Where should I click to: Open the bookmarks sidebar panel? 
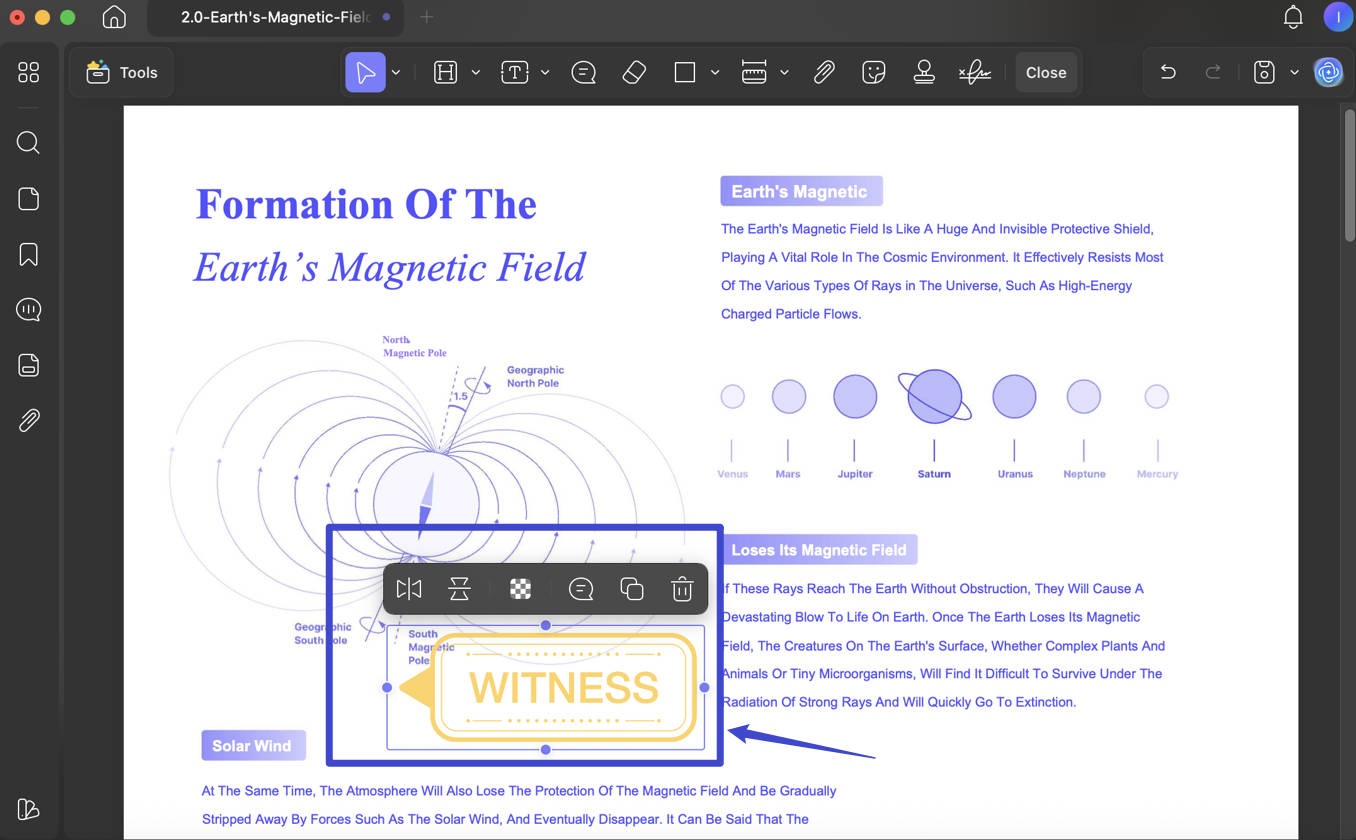coord(29,254)
